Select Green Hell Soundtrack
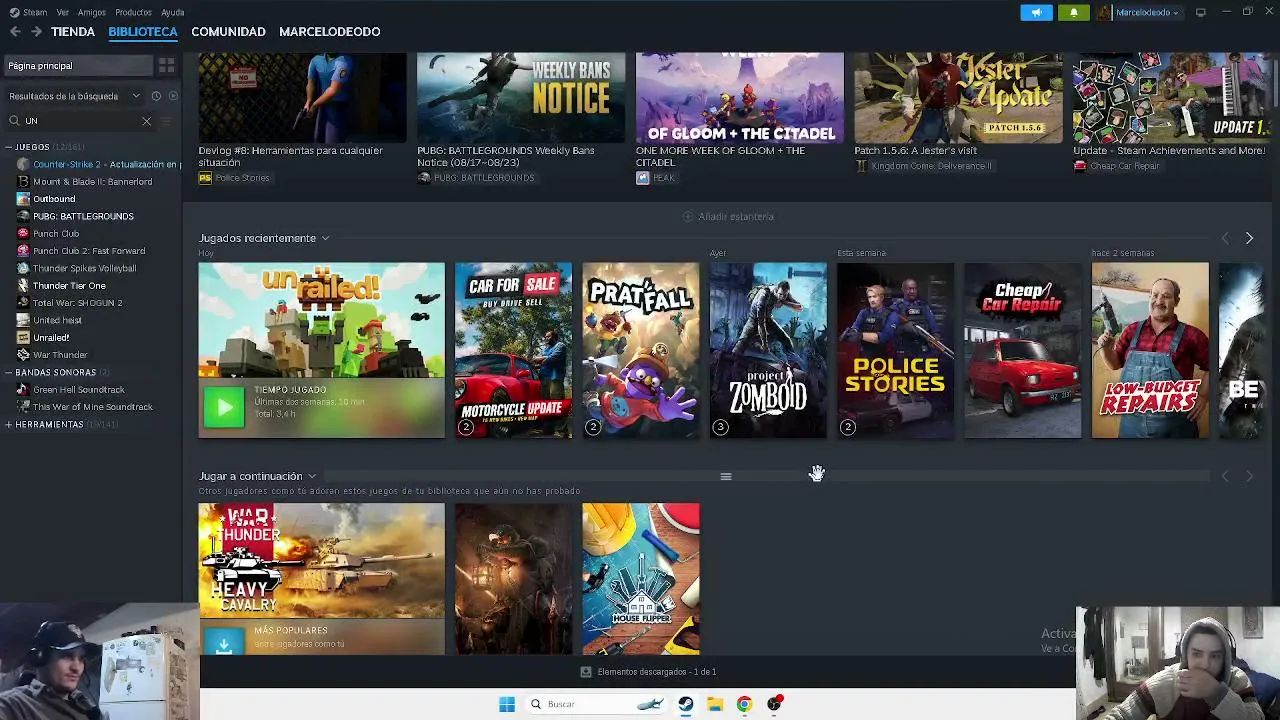The height and width of the screenshot is (720, 1280). (79, 390)
